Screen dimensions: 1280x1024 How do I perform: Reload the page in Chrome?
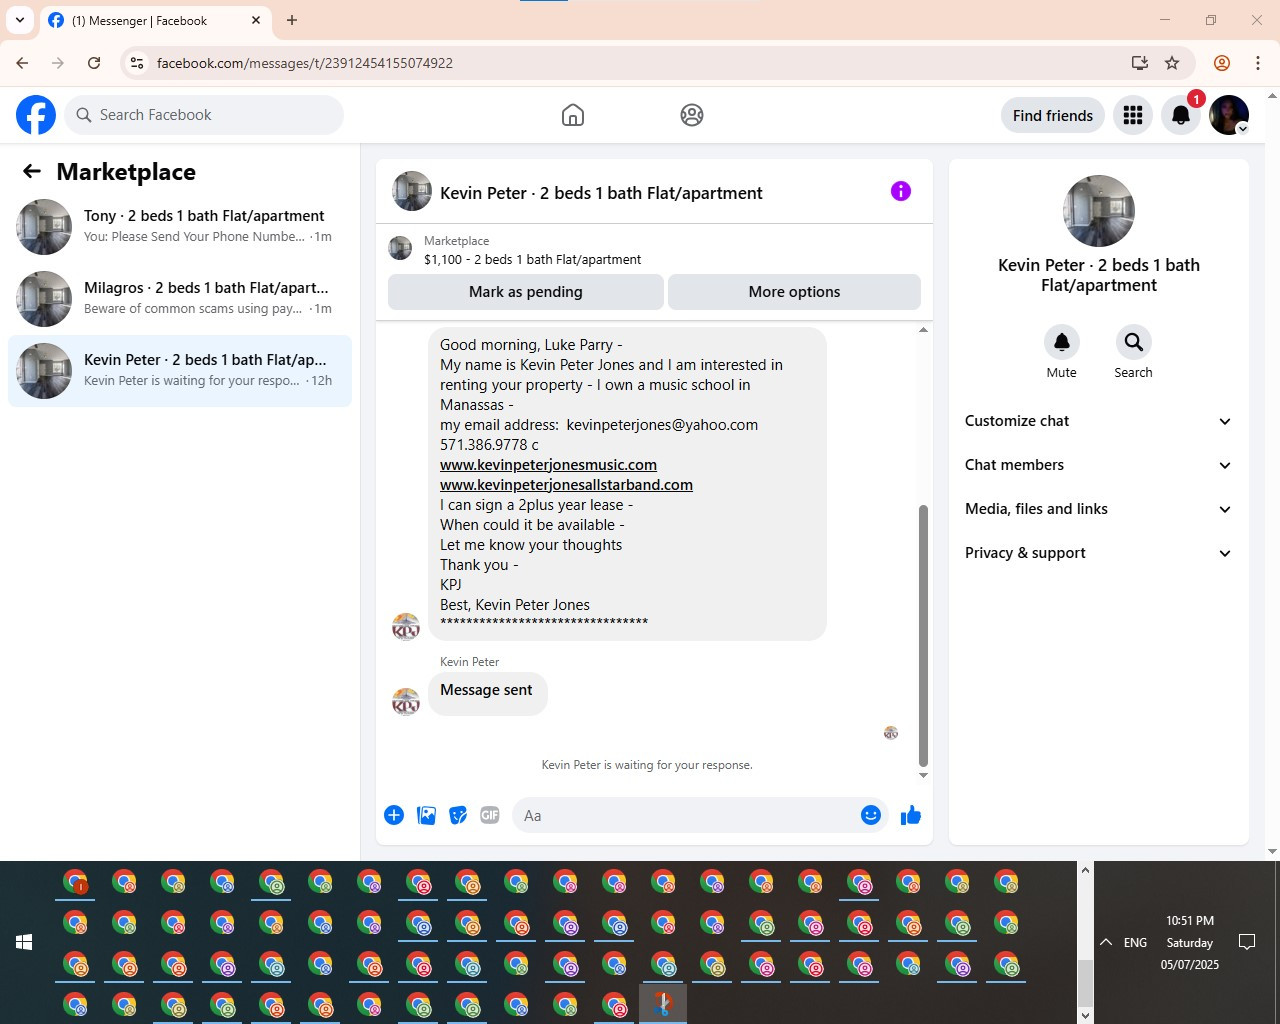click(94, 63)
